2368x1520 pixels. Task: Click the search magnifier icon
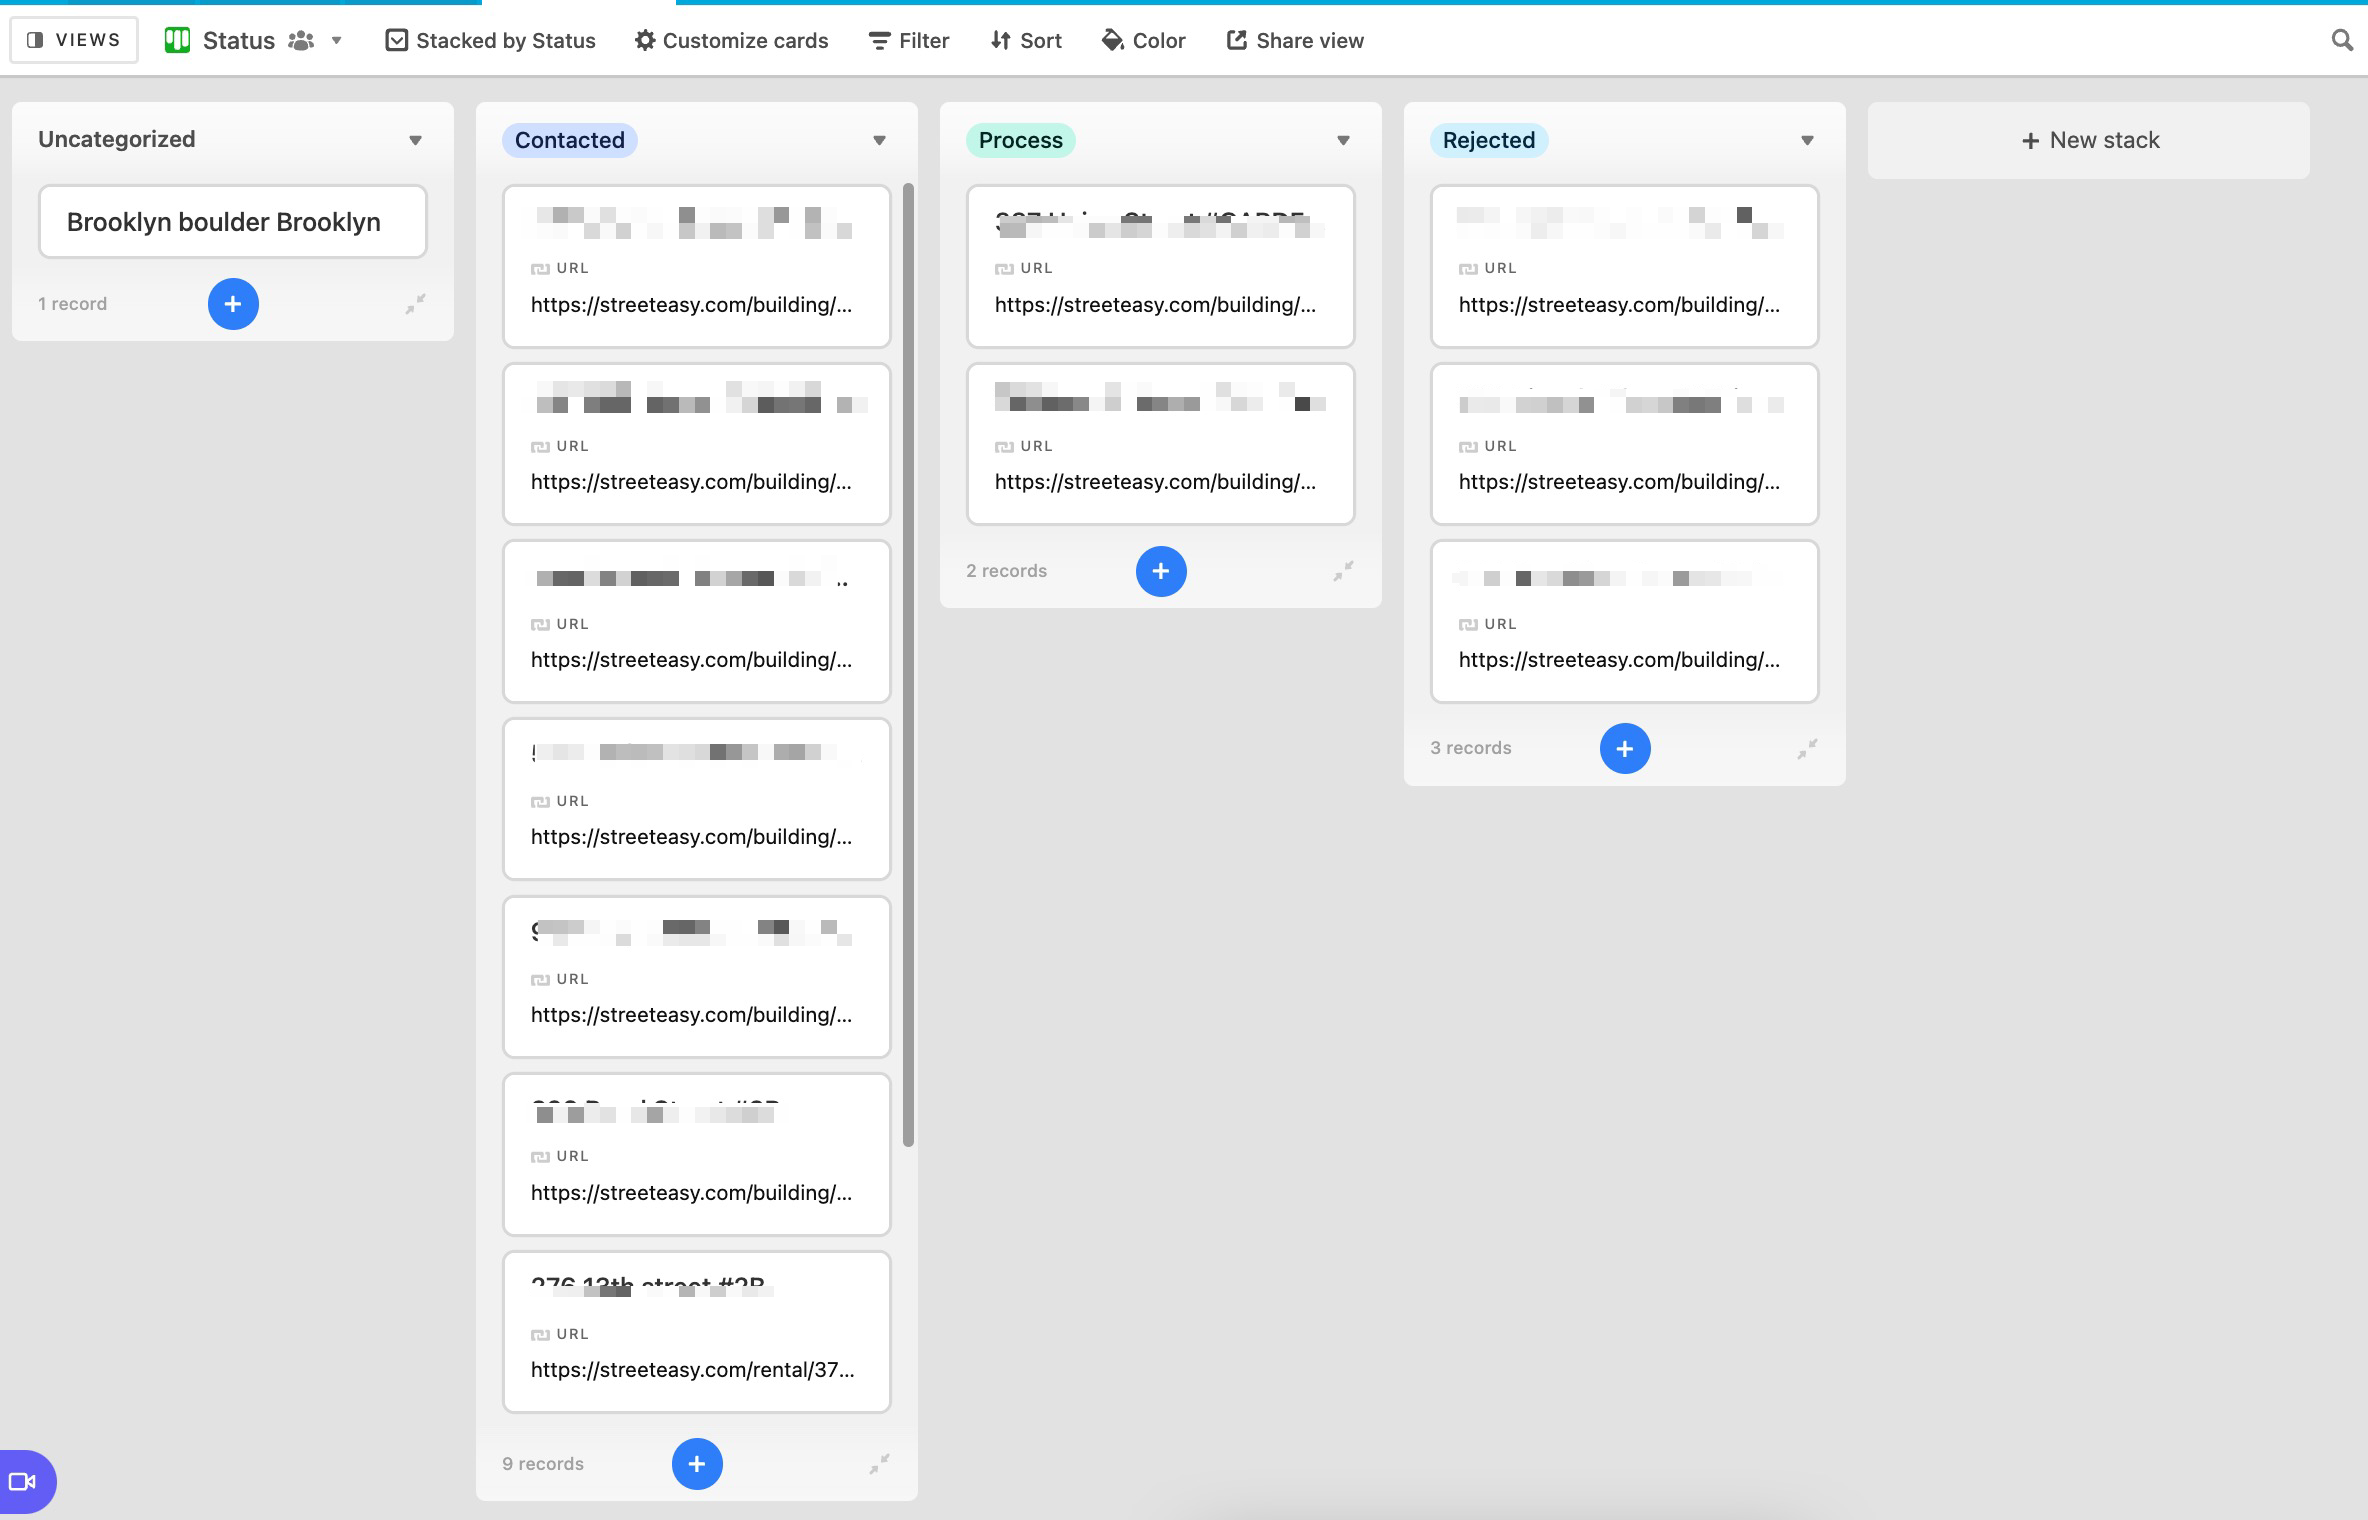pos(2342,40)
